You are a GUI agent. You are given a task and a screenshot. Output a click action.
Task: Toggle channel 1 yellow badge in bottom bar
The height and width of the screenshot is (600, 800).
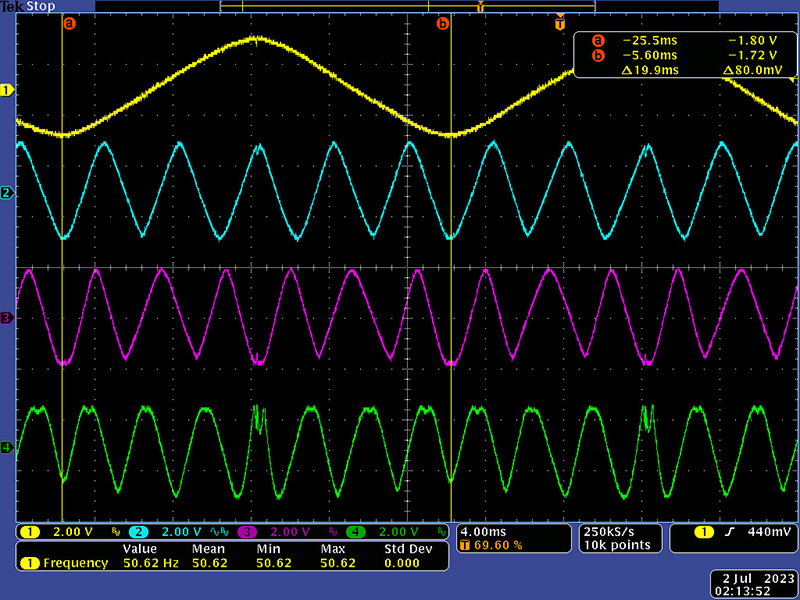click(x=30, y=531)
